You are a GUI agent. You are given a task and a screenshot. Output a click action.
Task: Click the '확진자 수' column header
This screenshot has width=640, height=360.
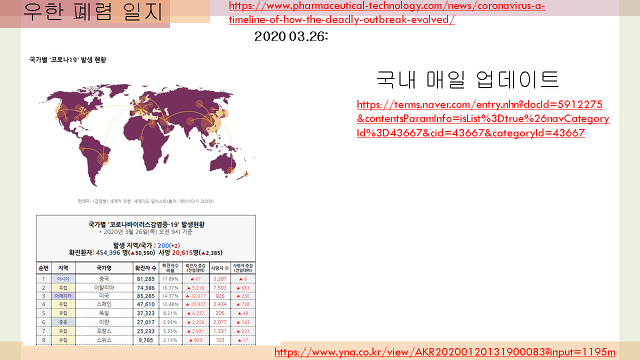click(146, 268)
